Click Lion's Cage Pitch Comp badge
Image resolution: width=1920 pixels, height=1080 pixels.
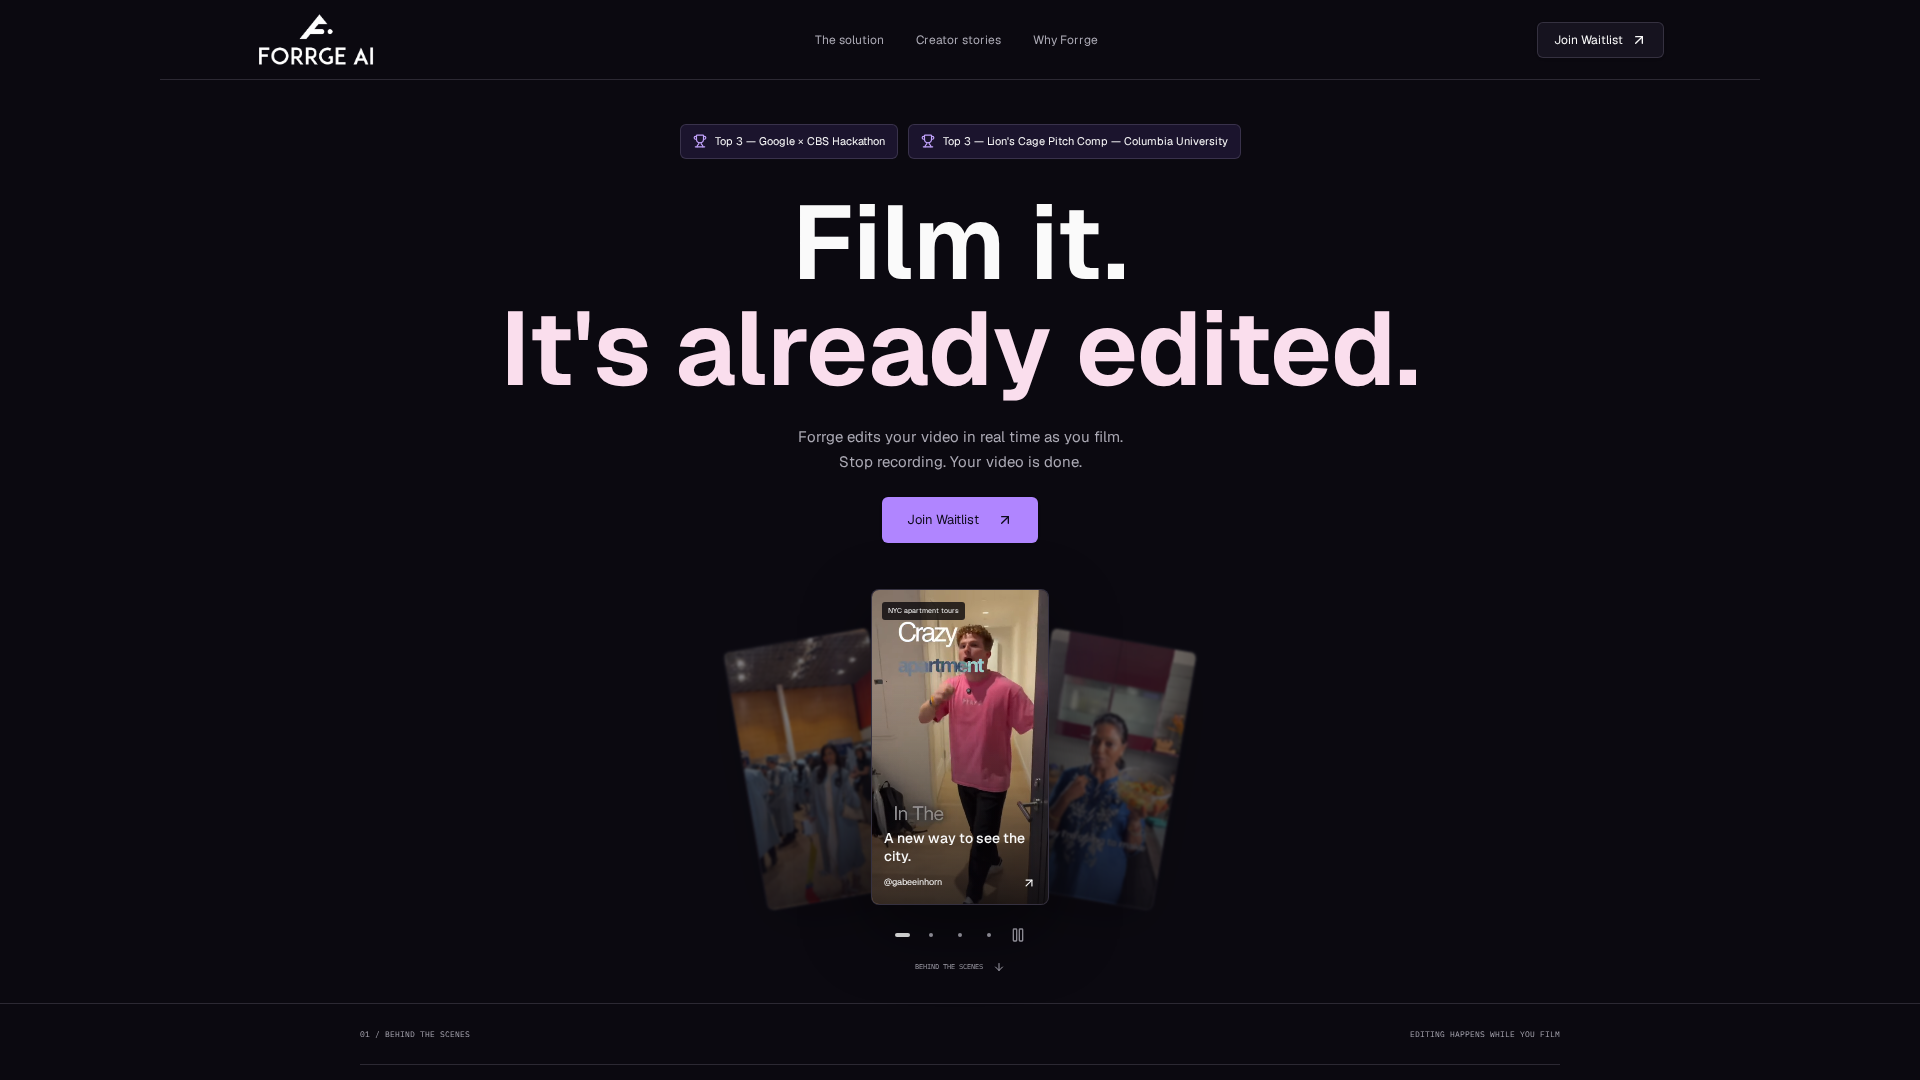1074,141
